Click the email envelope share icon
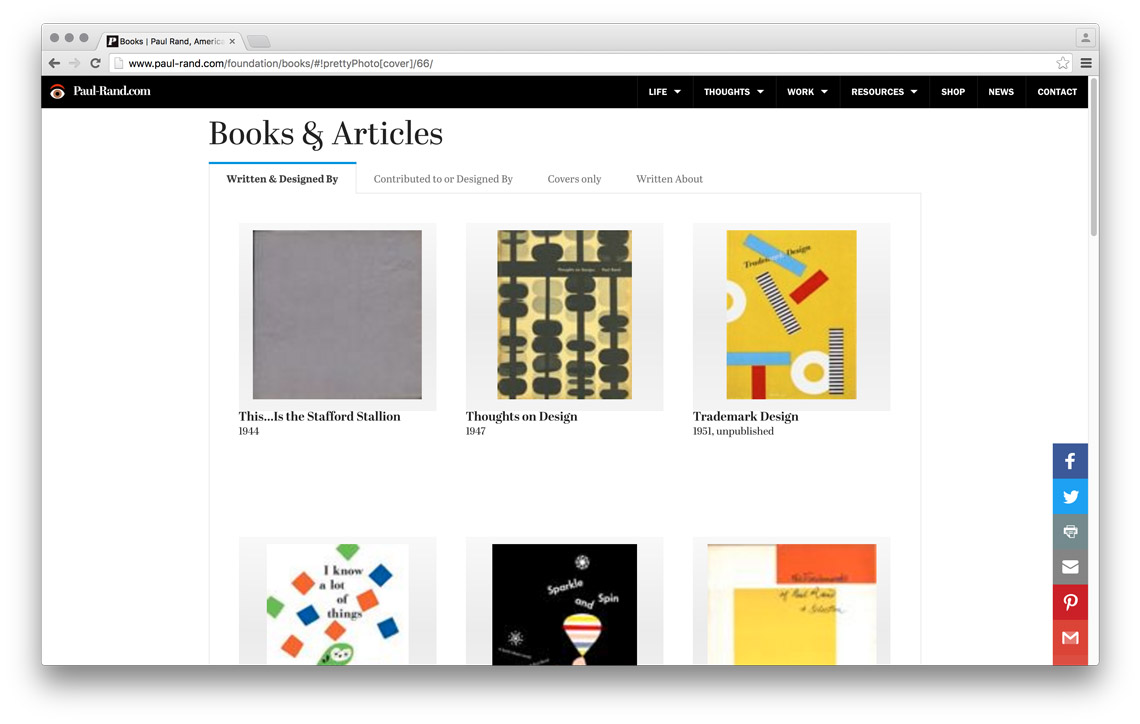 1070,567
